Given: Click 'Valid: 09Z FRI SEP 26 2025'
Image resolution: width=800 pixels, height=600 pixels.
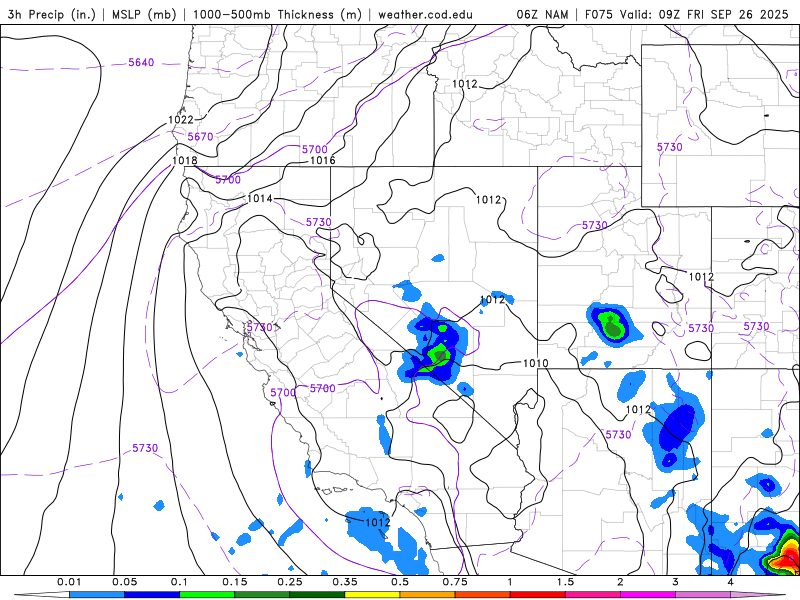Looking at the screenshot, I should (704, 14).
